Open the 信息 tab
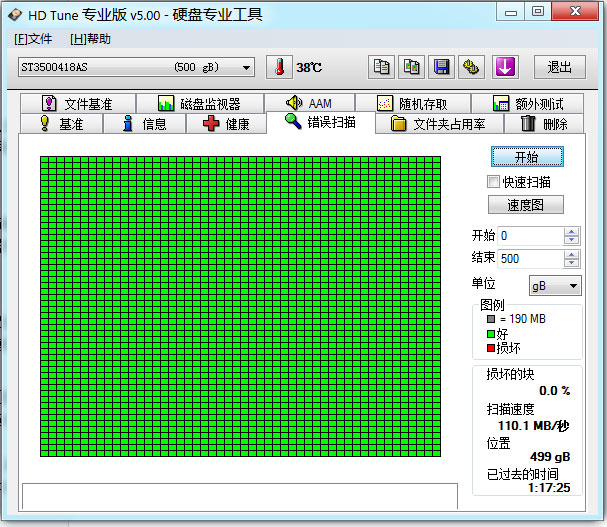Screen dimensions: 607x527 pyautogui.click(x=145, y=124)
